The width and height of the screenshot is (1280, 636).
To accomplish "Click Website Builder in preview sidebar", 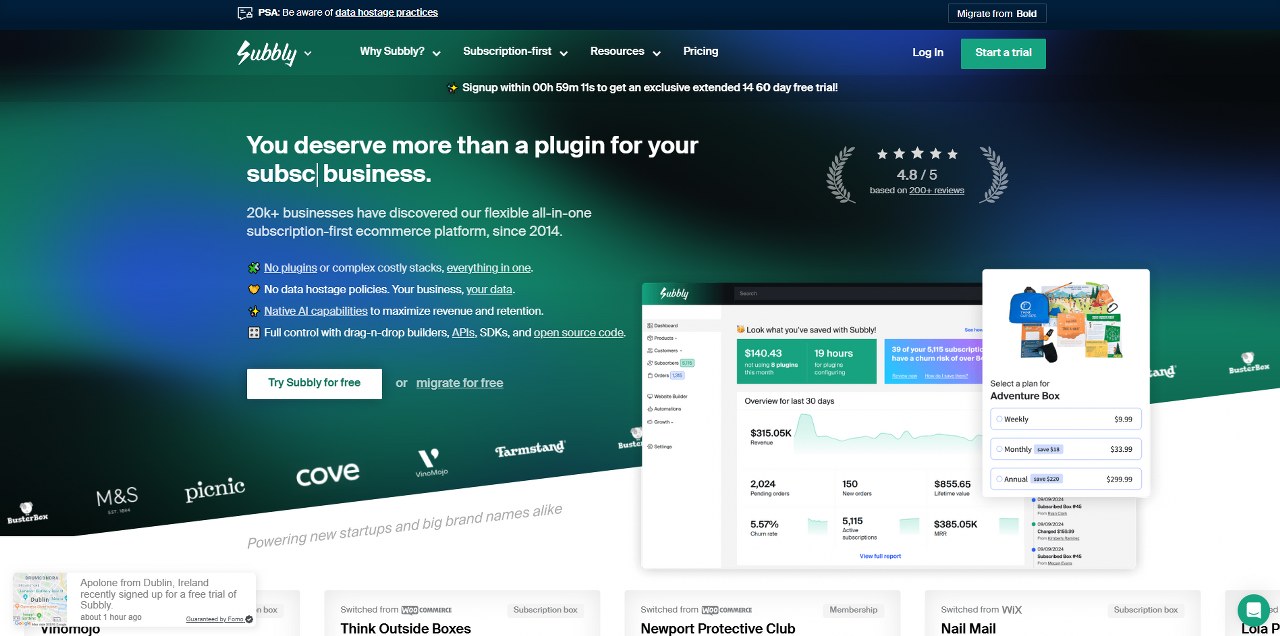I will (667, 397).
